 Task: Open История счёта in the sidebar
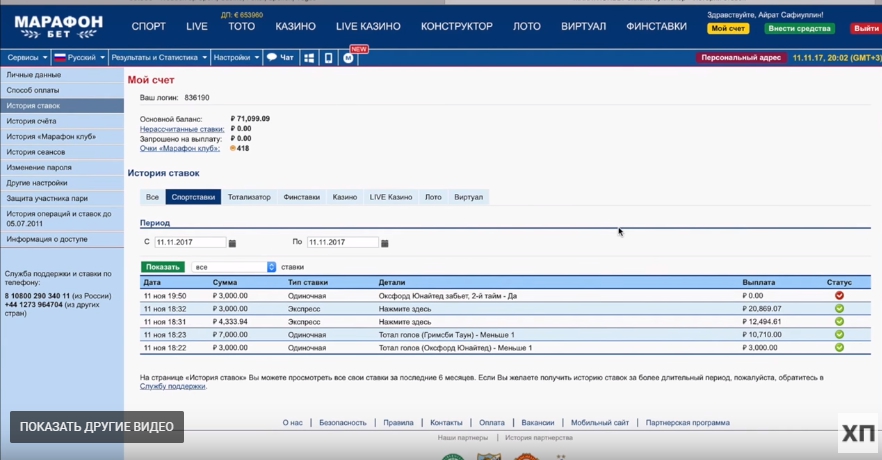coord(62,121)
